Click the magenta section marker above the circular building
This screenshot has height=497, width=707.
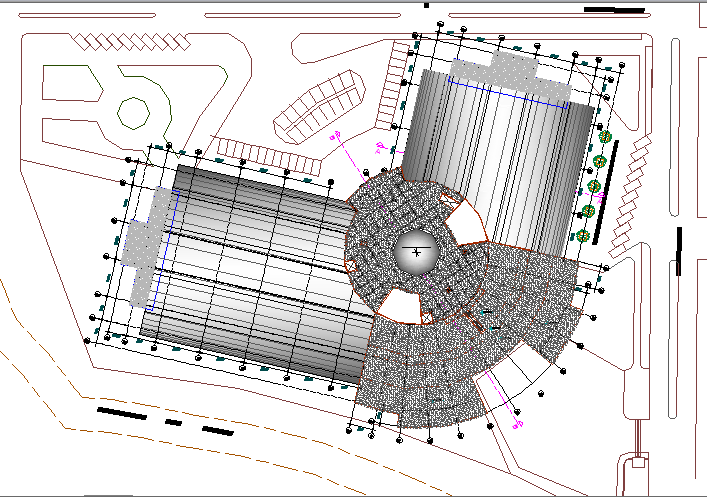(x=335, y=135)
